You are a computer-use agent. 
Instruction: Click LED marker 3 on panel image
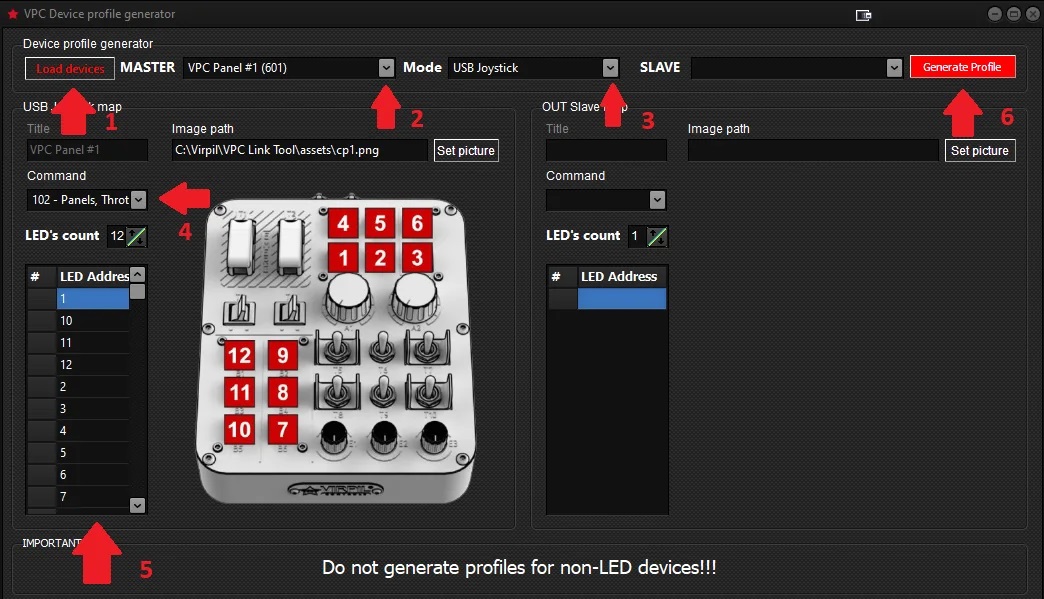[417, 258]
